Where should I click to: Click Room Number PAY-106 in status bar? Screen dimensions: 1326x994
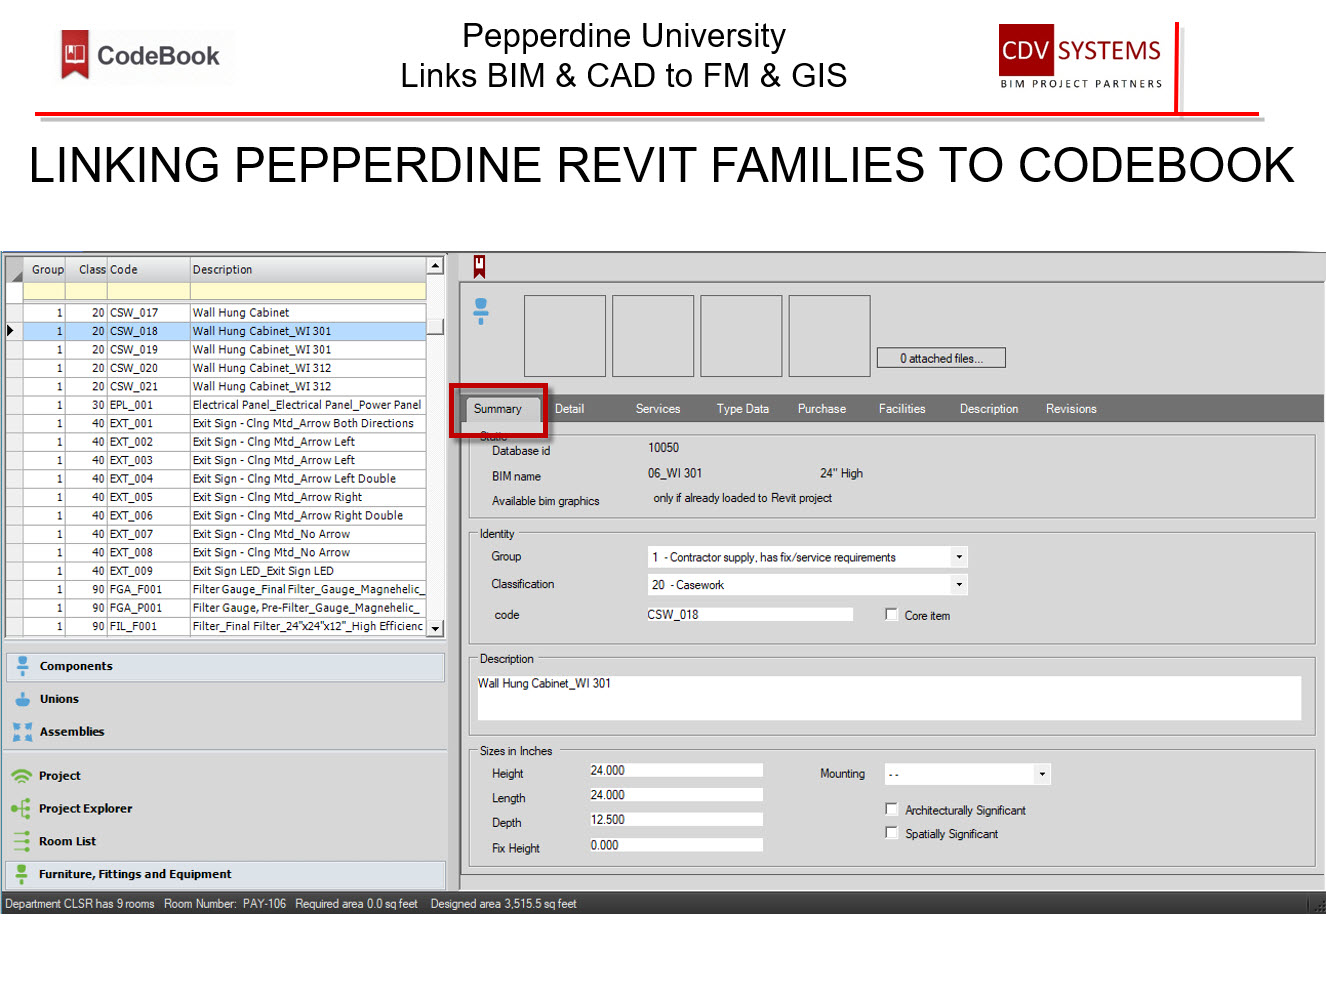pos(225,904)
